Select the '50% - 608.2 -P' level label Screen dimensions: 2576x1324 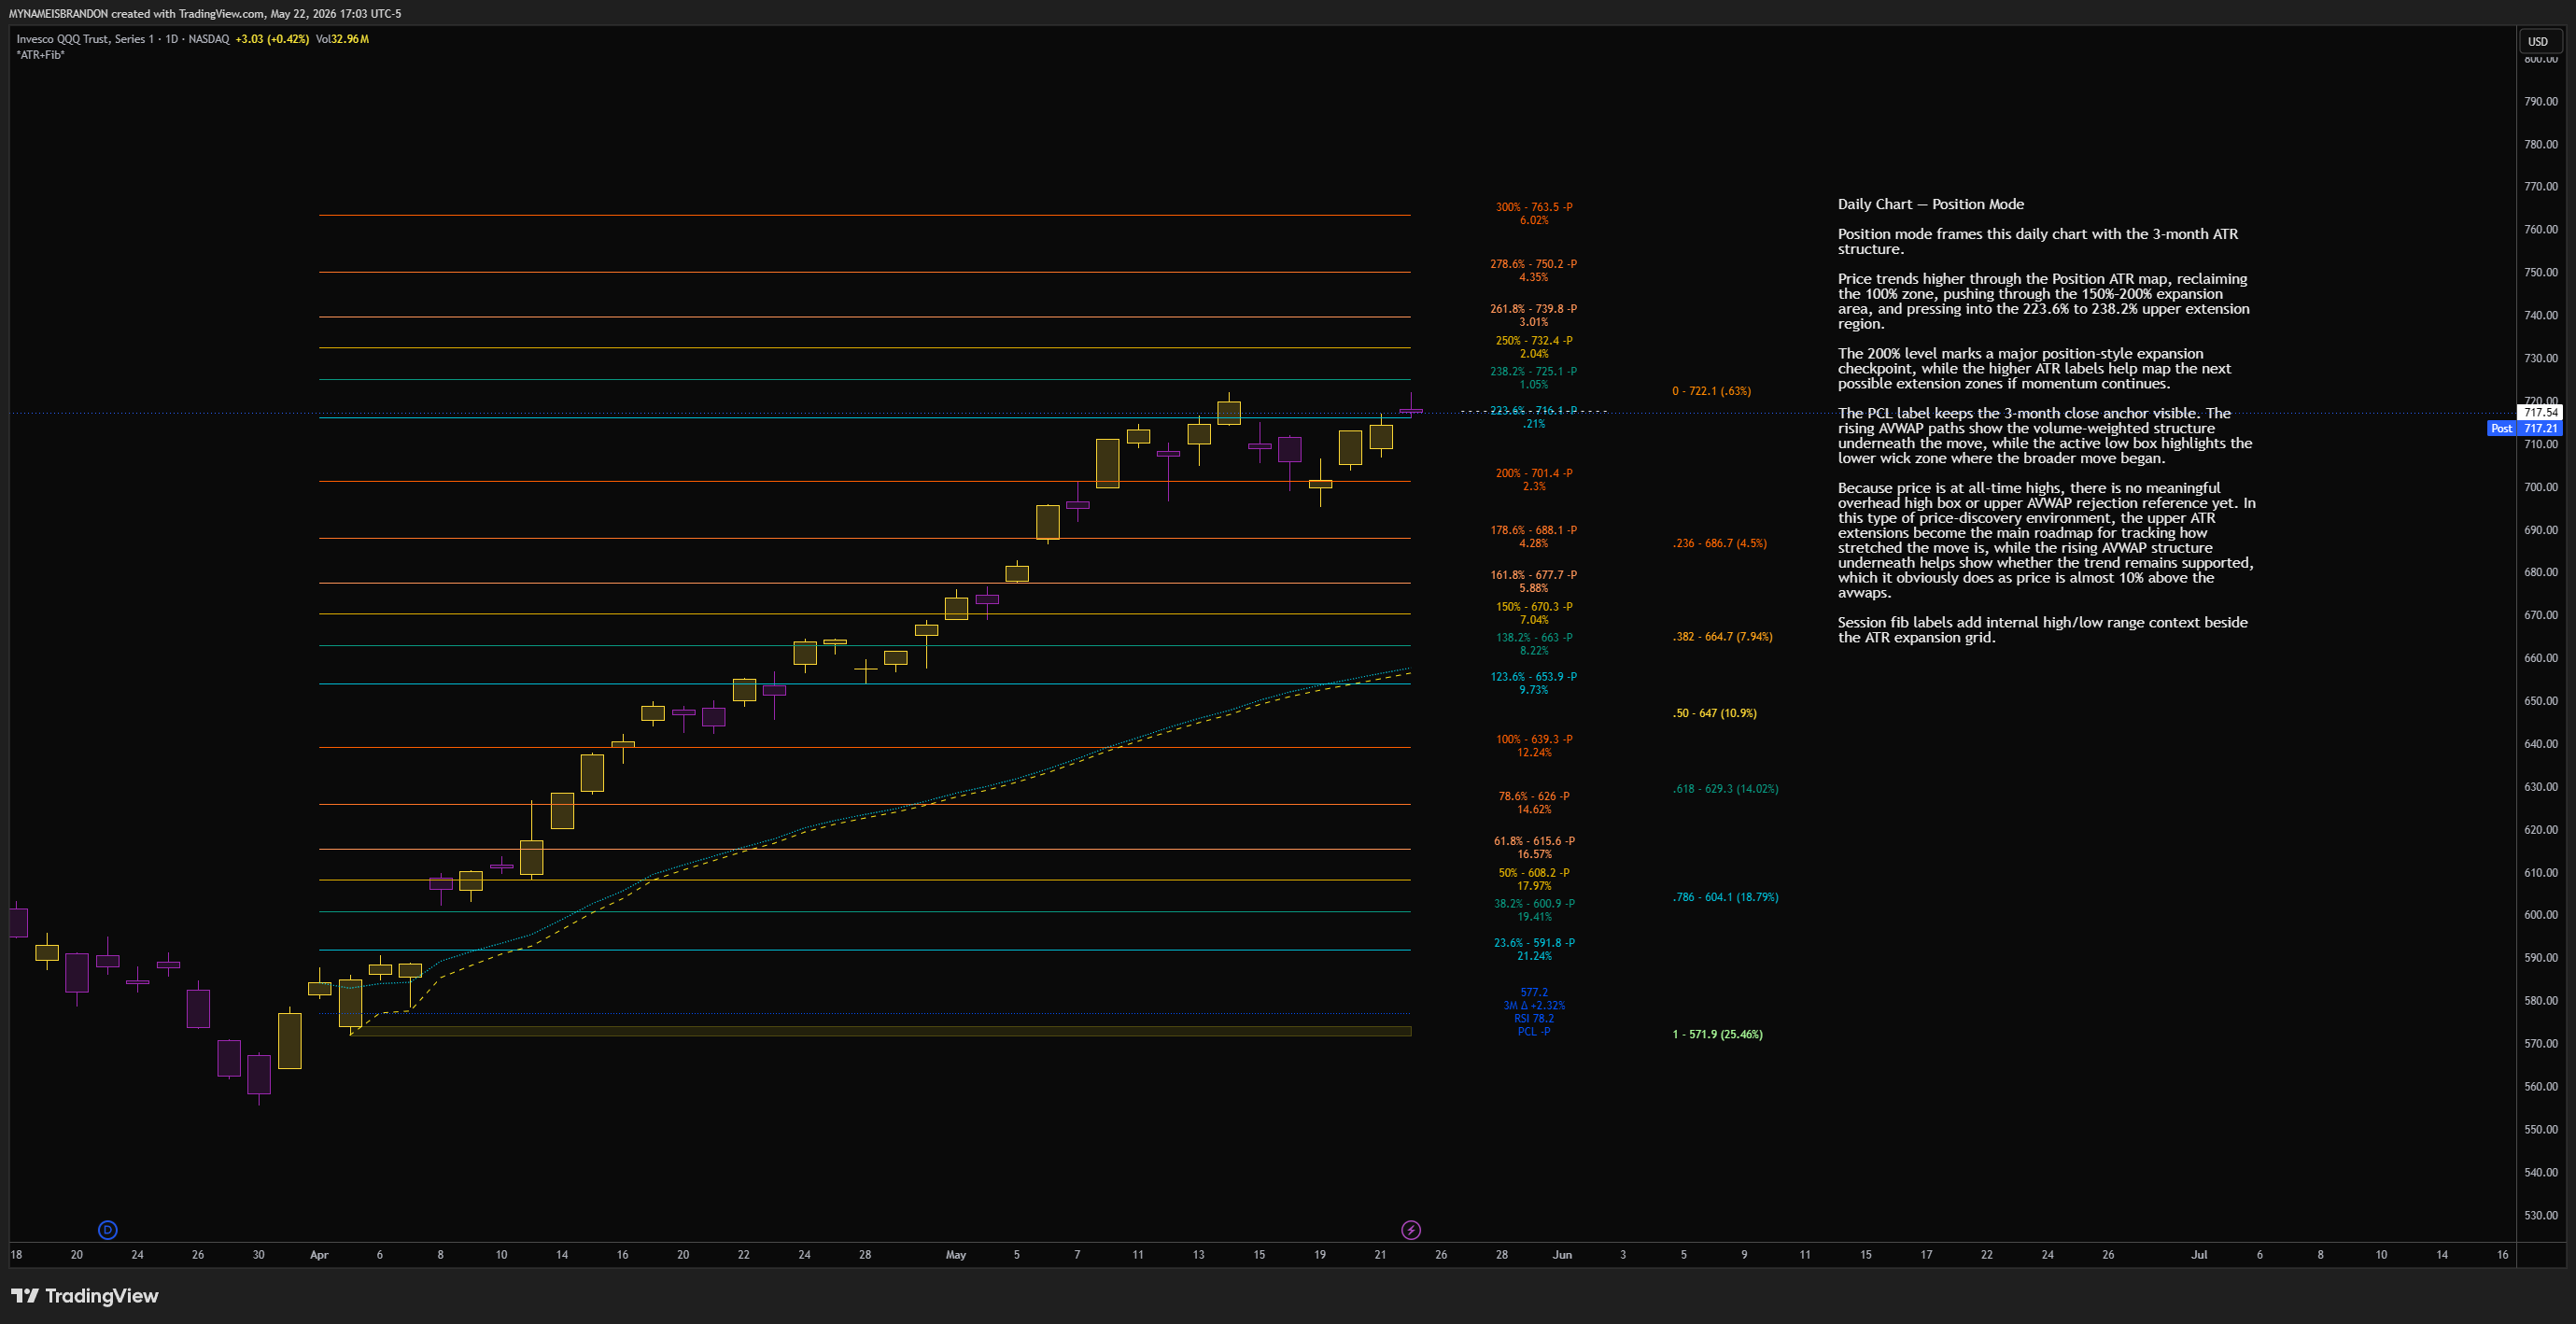(x=1533, y=873)
